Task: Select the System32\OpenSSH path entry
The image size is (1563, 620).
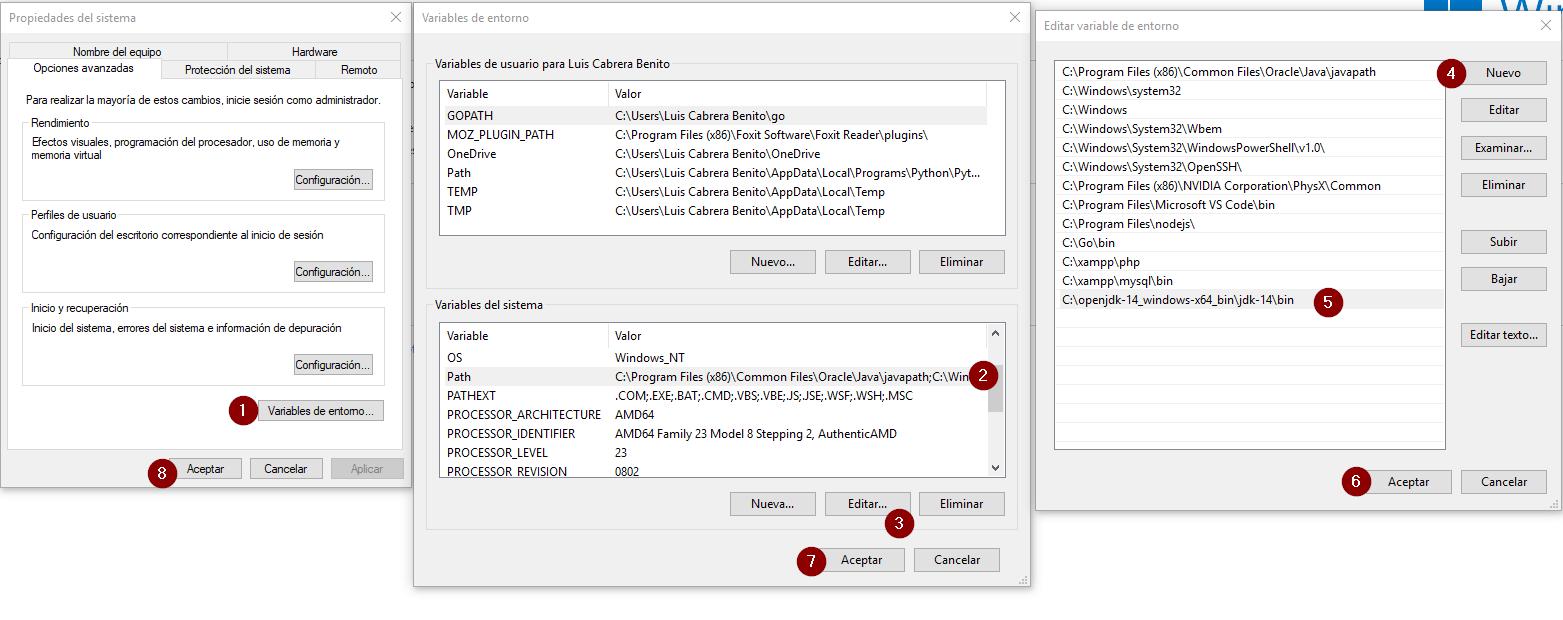Action: (1249, 167)
